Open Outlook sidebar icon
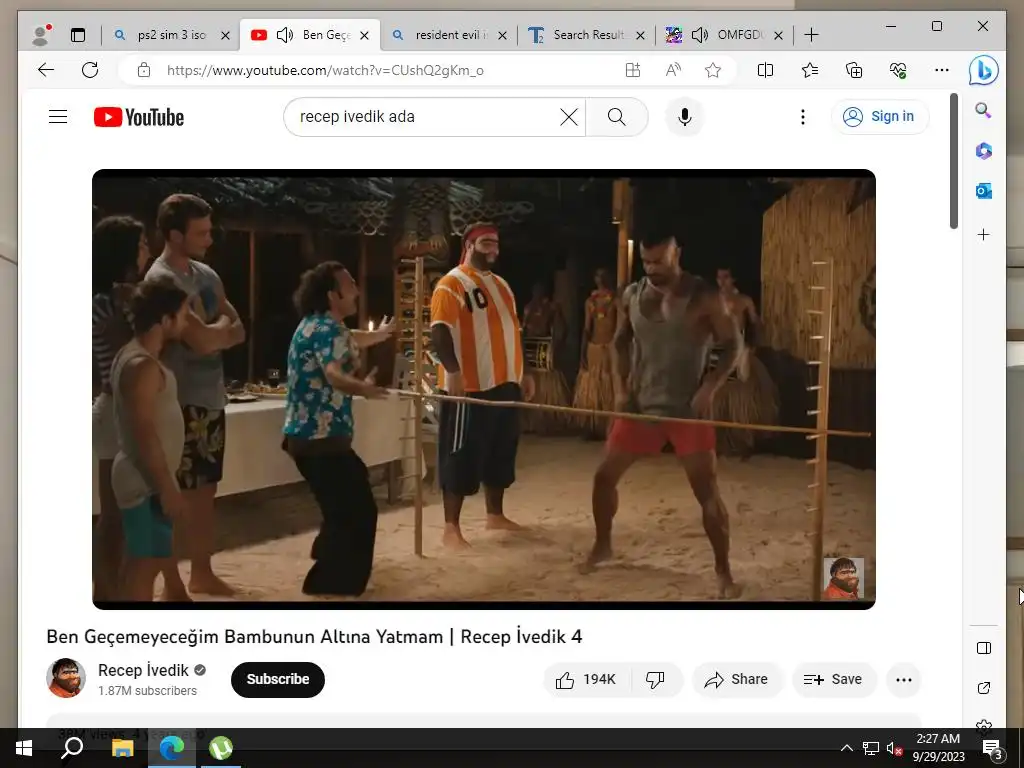The width and height of the screenshot is (1024, 768). pos(984,191)
